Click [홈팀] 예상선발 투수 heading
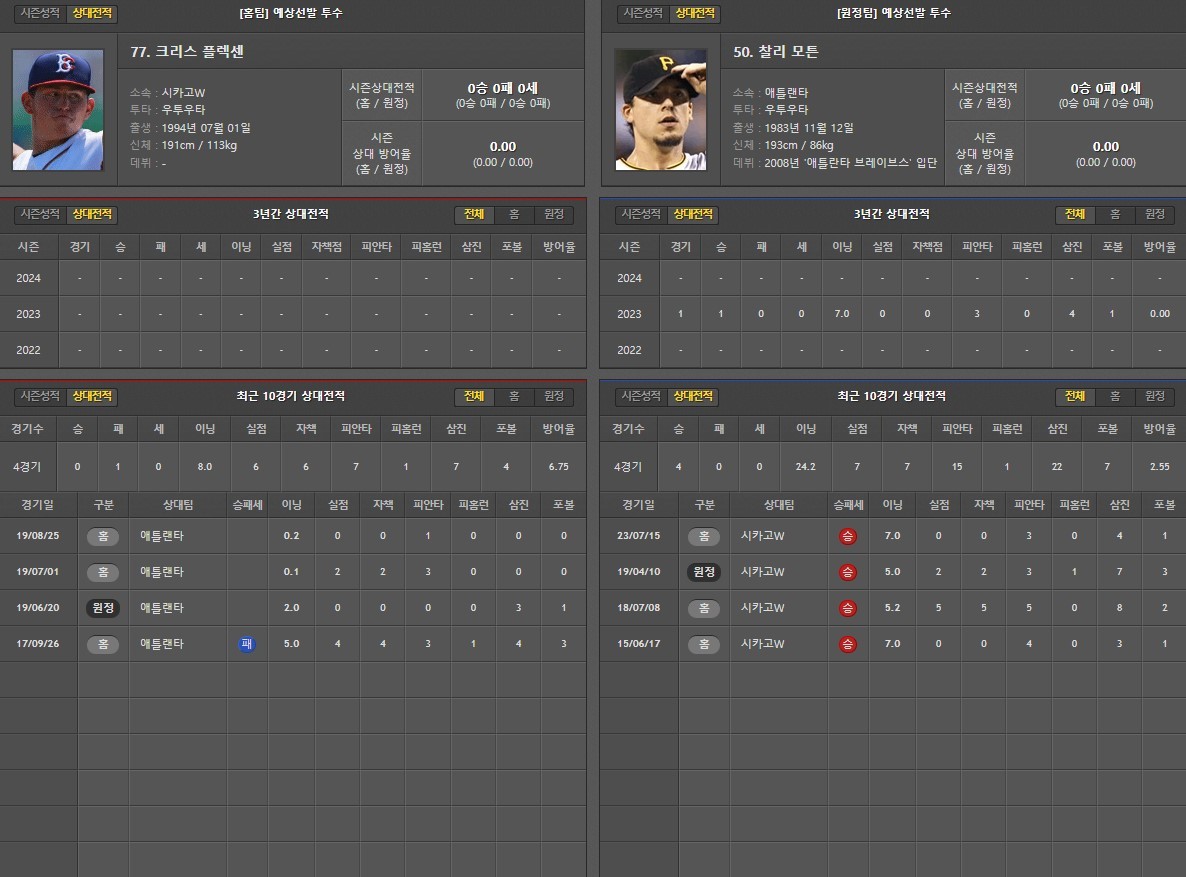This screenshot has height=877, width=1186. click(291, 13)
